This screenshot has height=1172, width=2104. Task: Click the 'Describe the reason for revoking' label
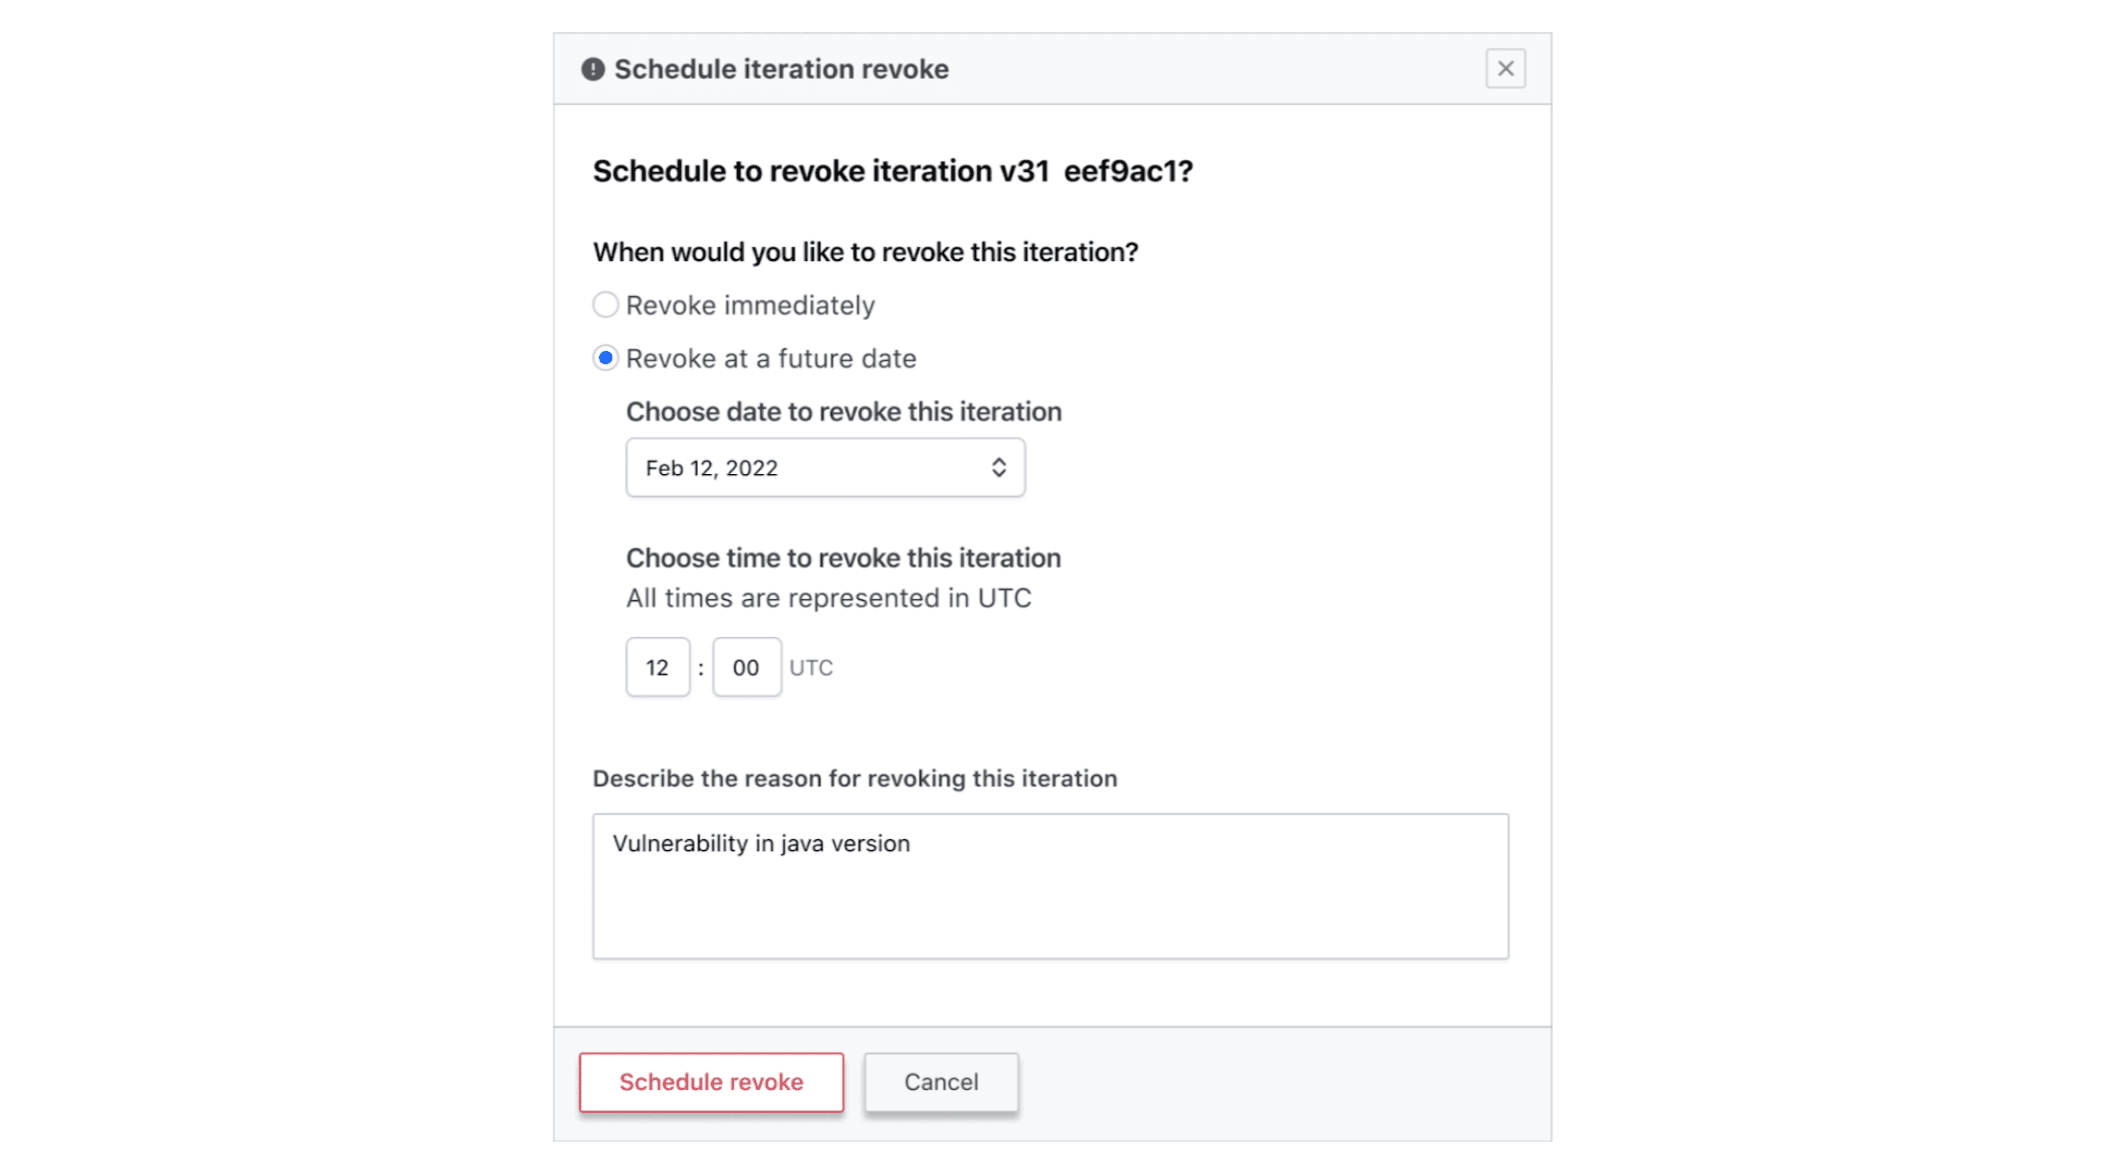tap(854, 779)
